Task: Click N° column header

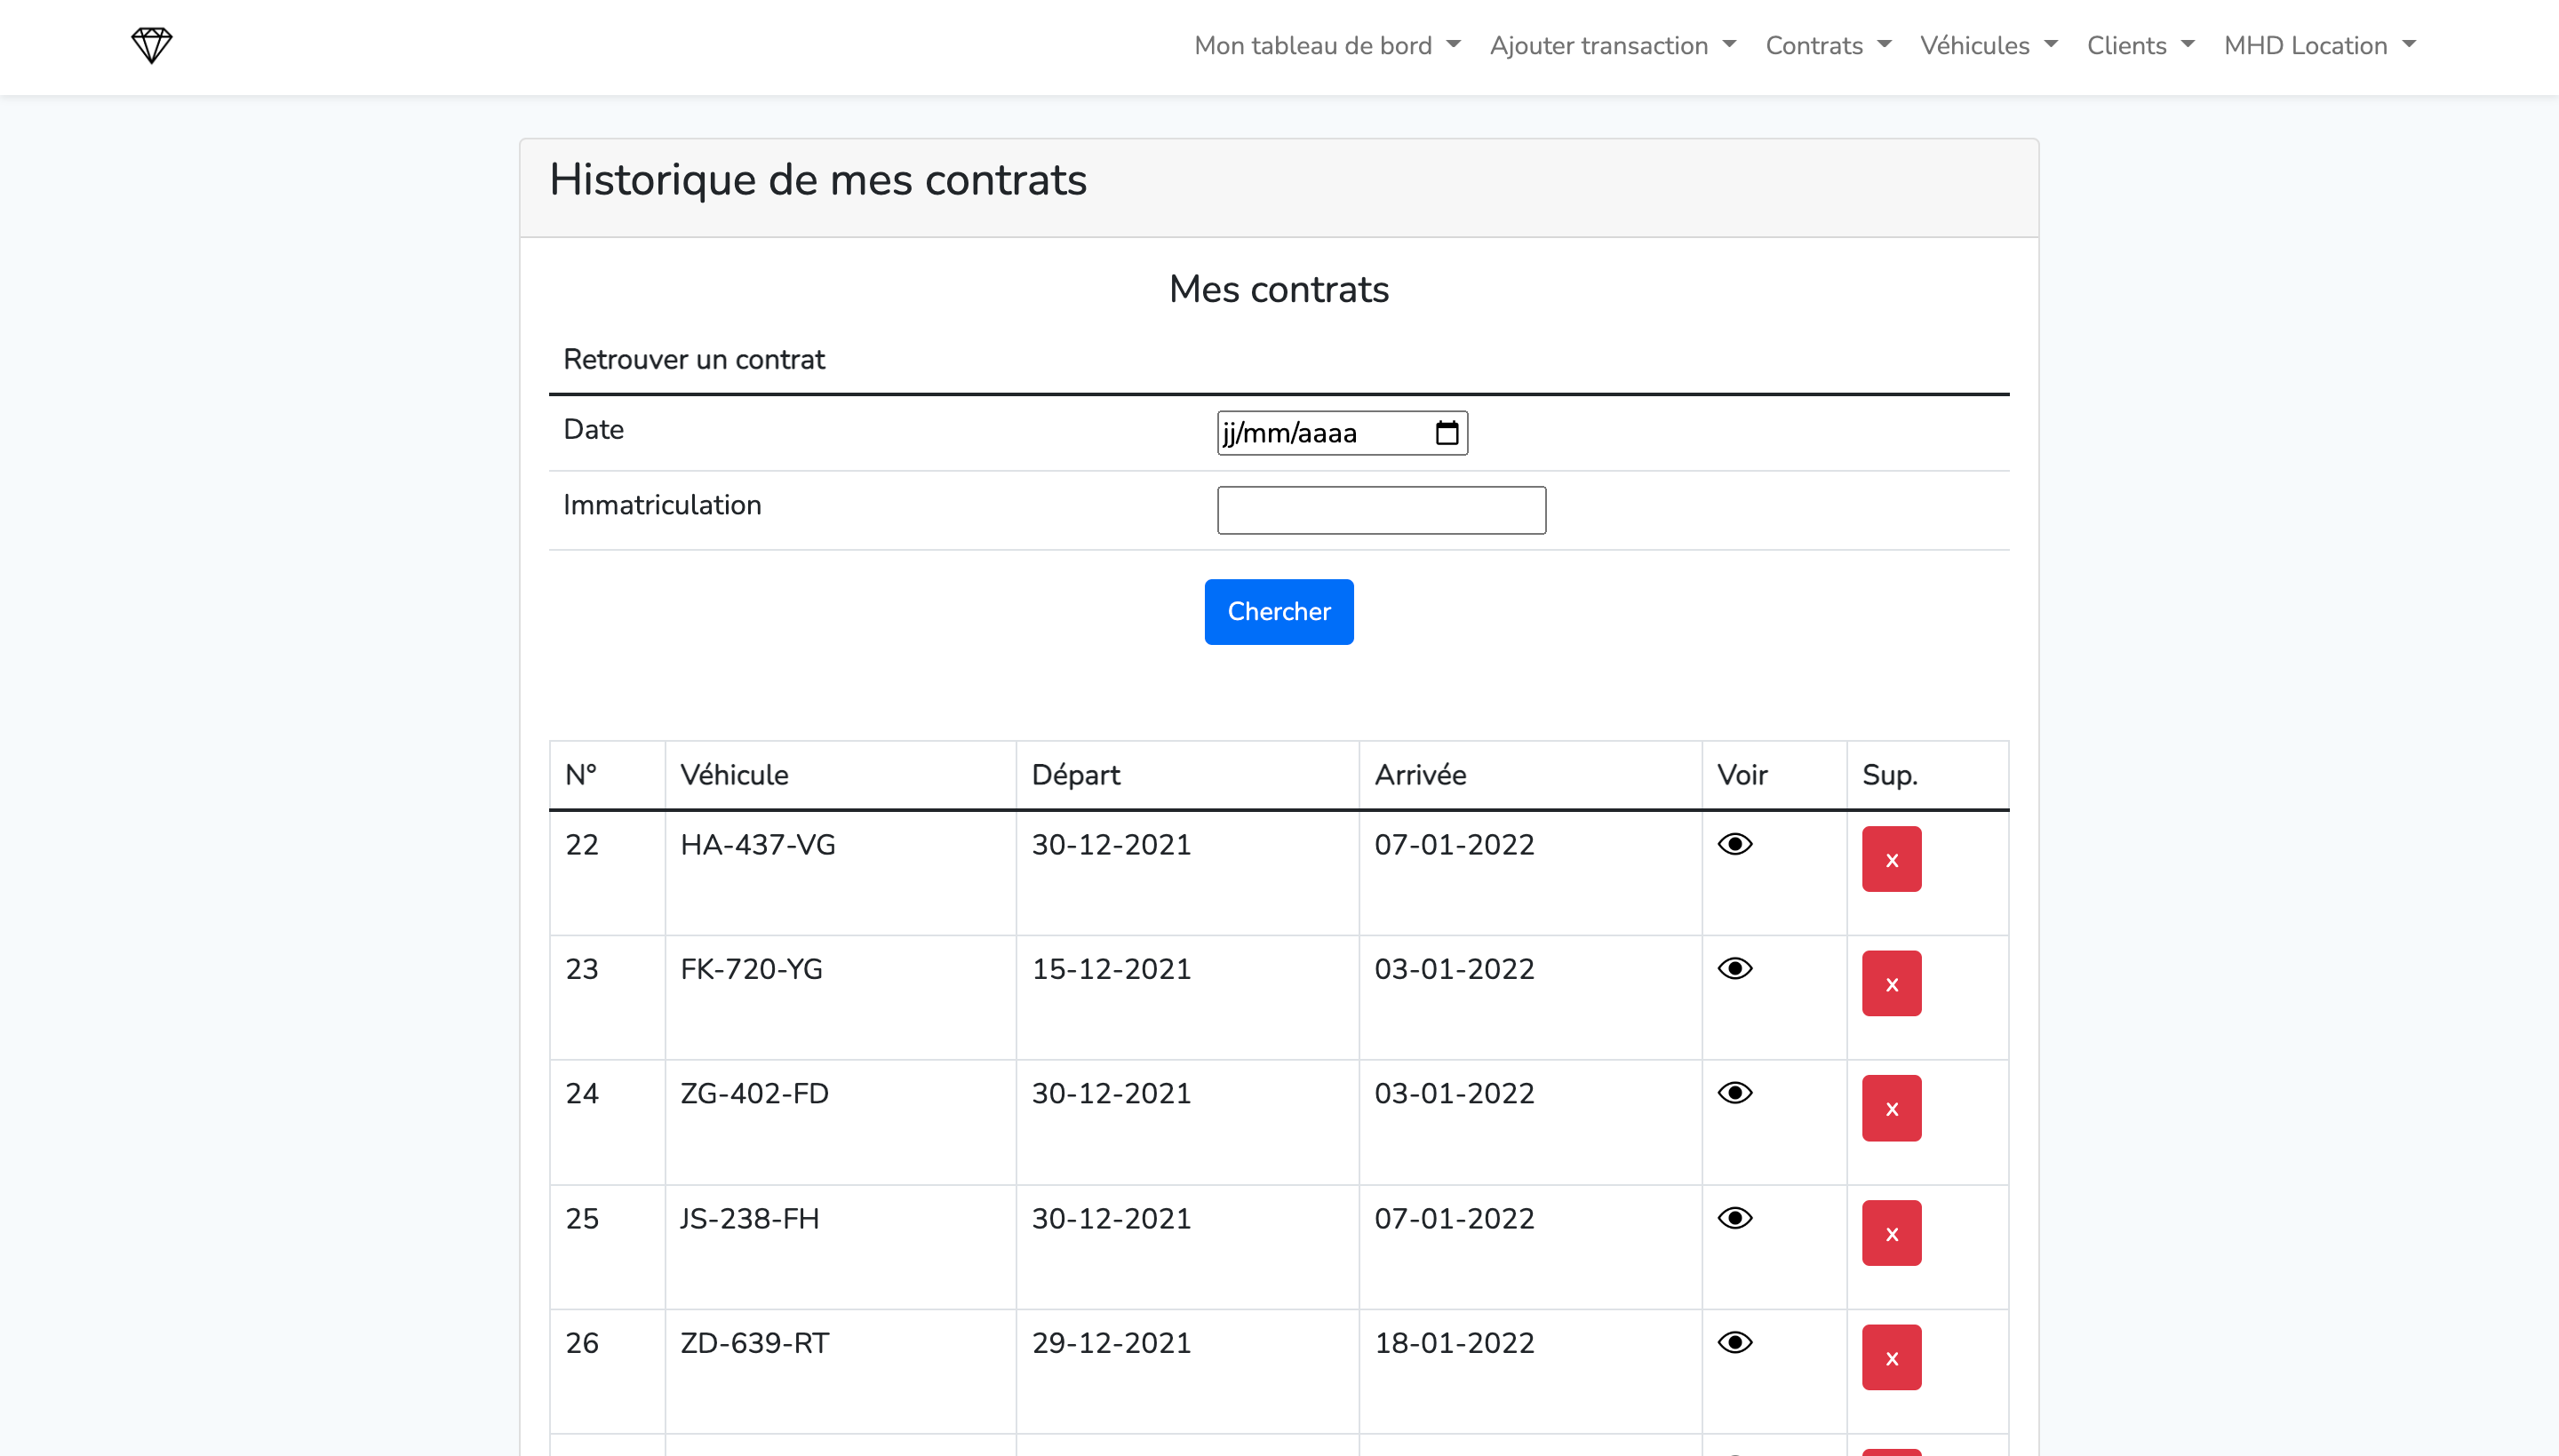Action: [607, 775]
